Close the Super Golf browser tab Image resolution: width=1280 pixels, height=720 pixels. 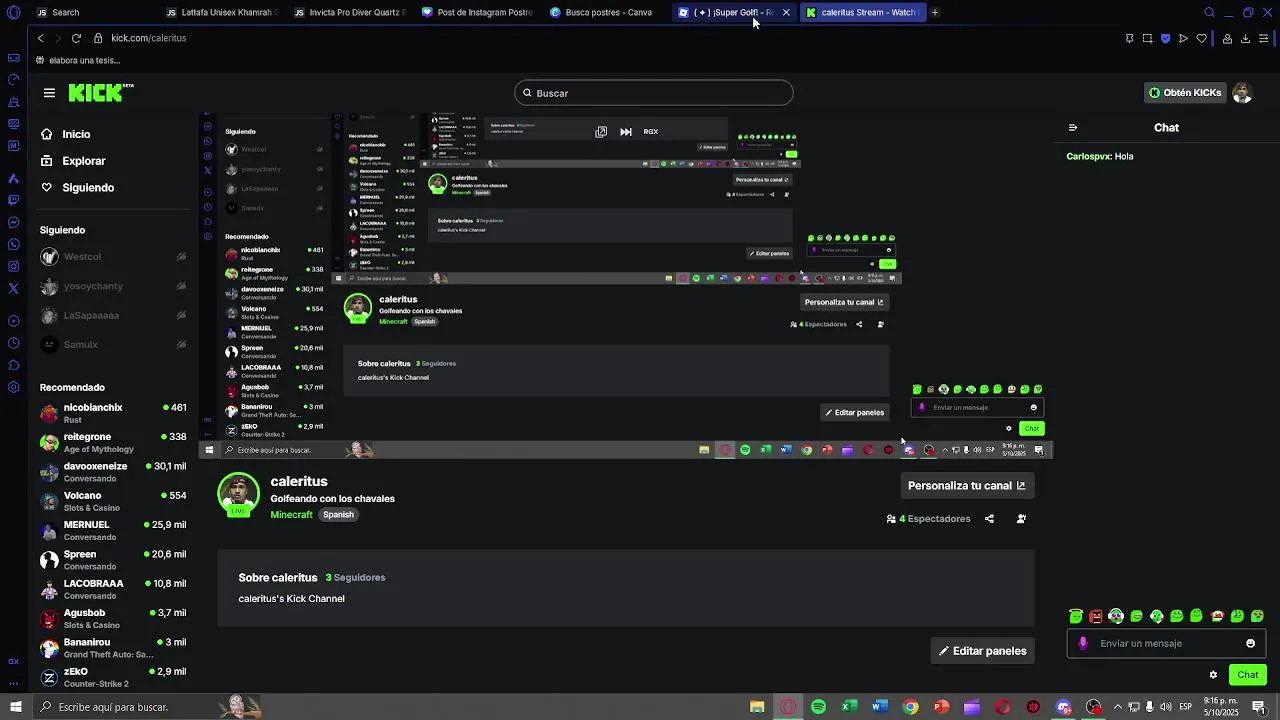tap(786, 12)
